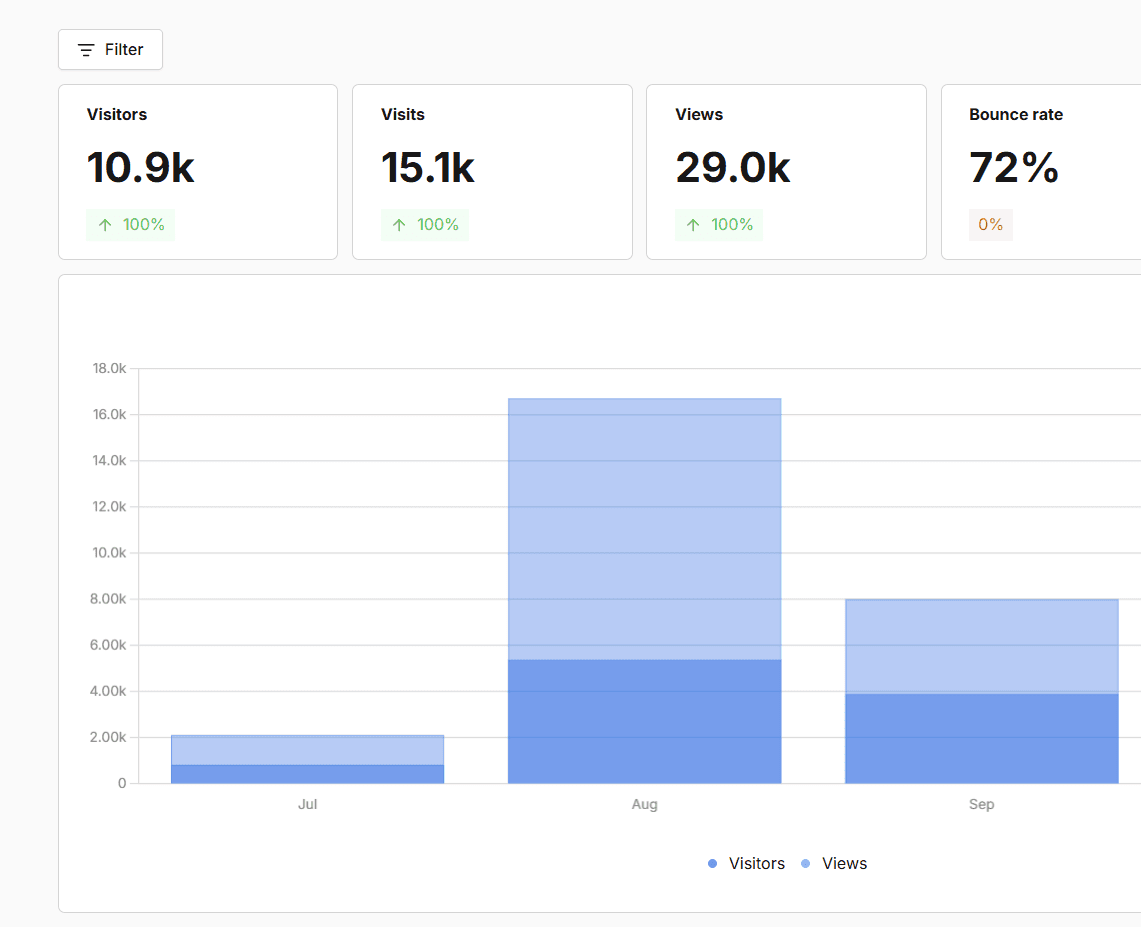The height and width of the screenshot is (927, 1141).
Task: Click the up arrow in Visits change badge
Action: click(x=399, y=225)
